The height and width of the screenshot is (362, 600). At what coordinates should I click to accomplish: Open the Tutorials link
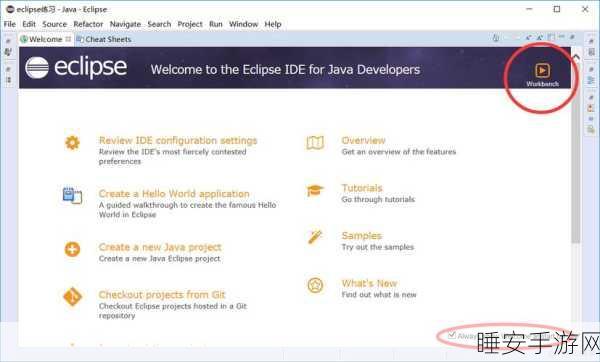pos(362,188)
